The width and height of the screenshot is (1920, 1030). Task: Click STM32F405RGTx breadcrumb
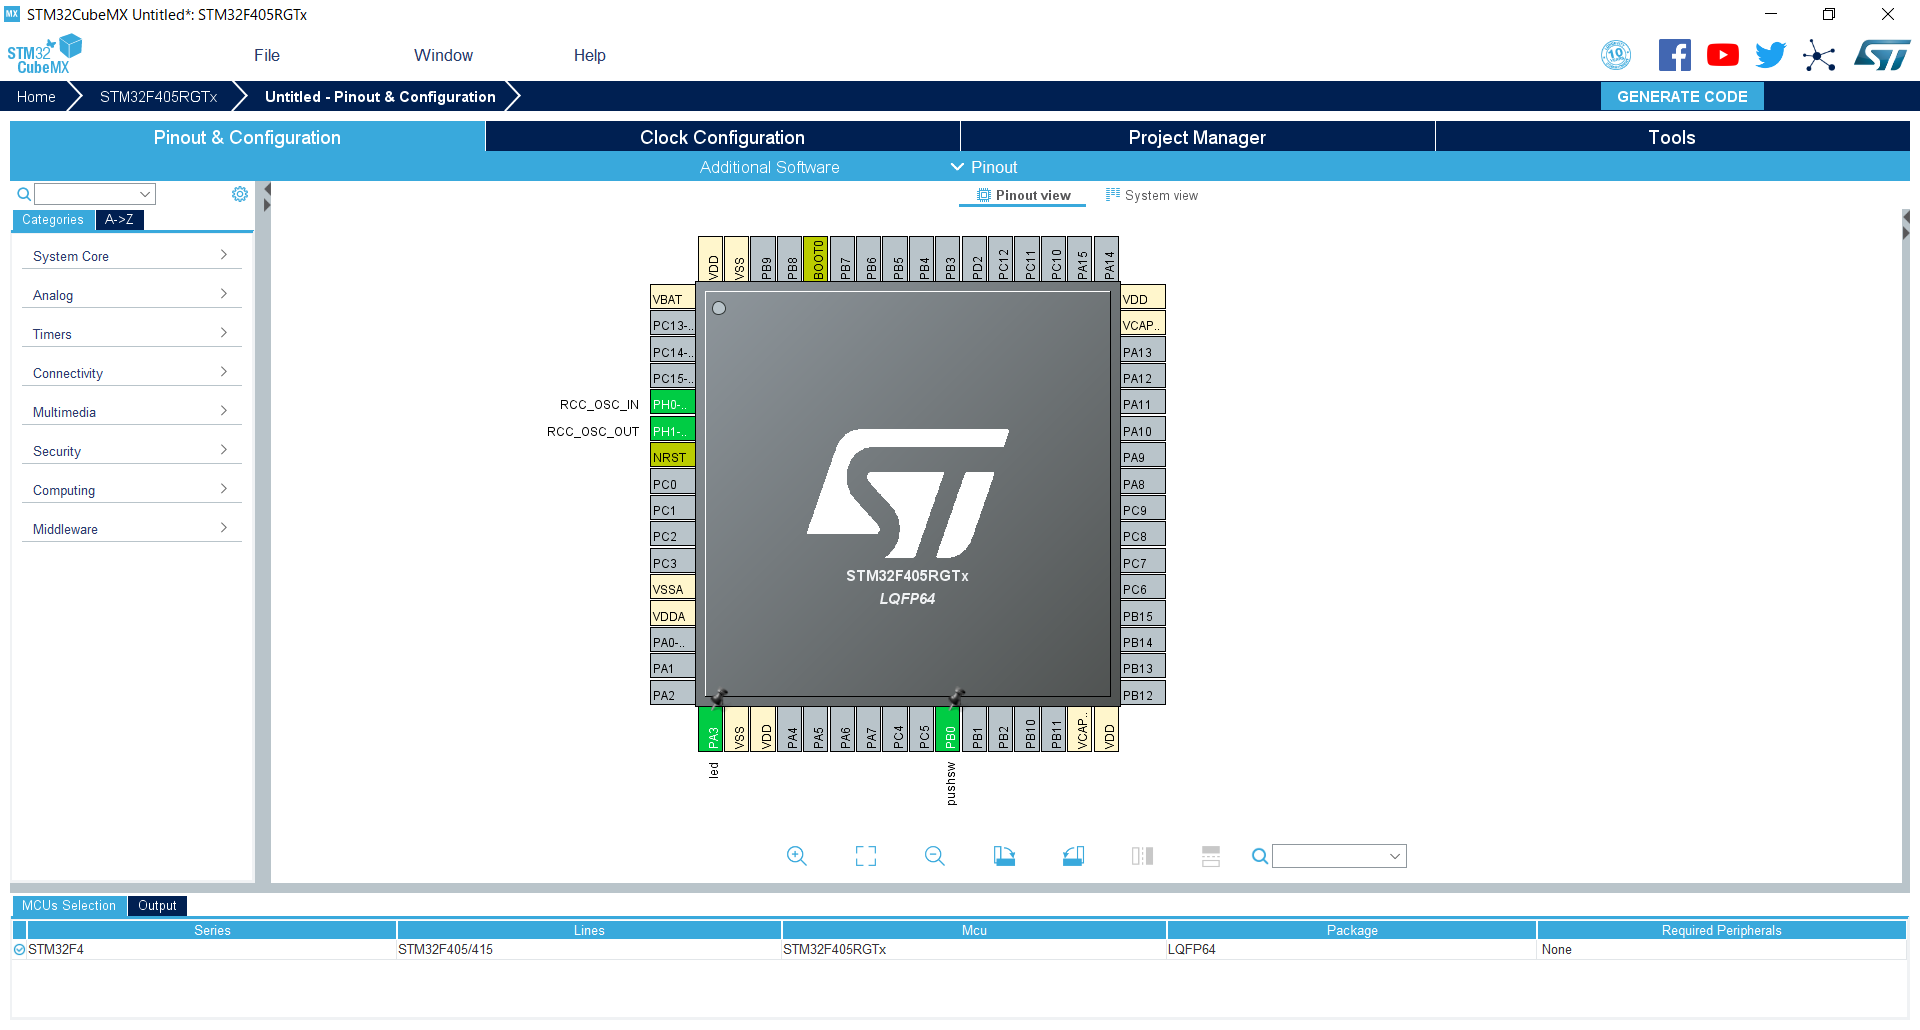(158, 96)
